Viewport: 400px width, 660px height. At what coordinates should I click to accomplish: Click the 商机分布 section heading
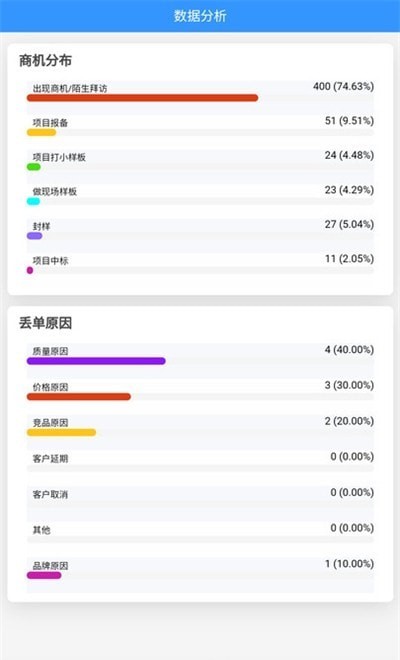tap(45, 61)
